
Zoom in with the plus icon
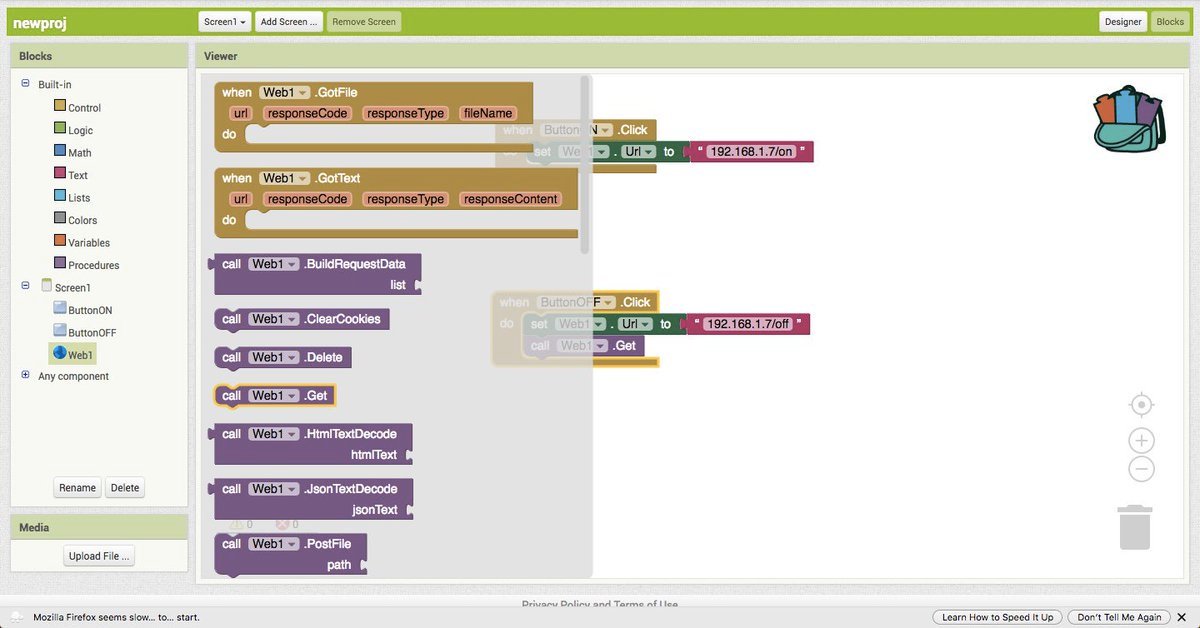[x=1141, y=441]
